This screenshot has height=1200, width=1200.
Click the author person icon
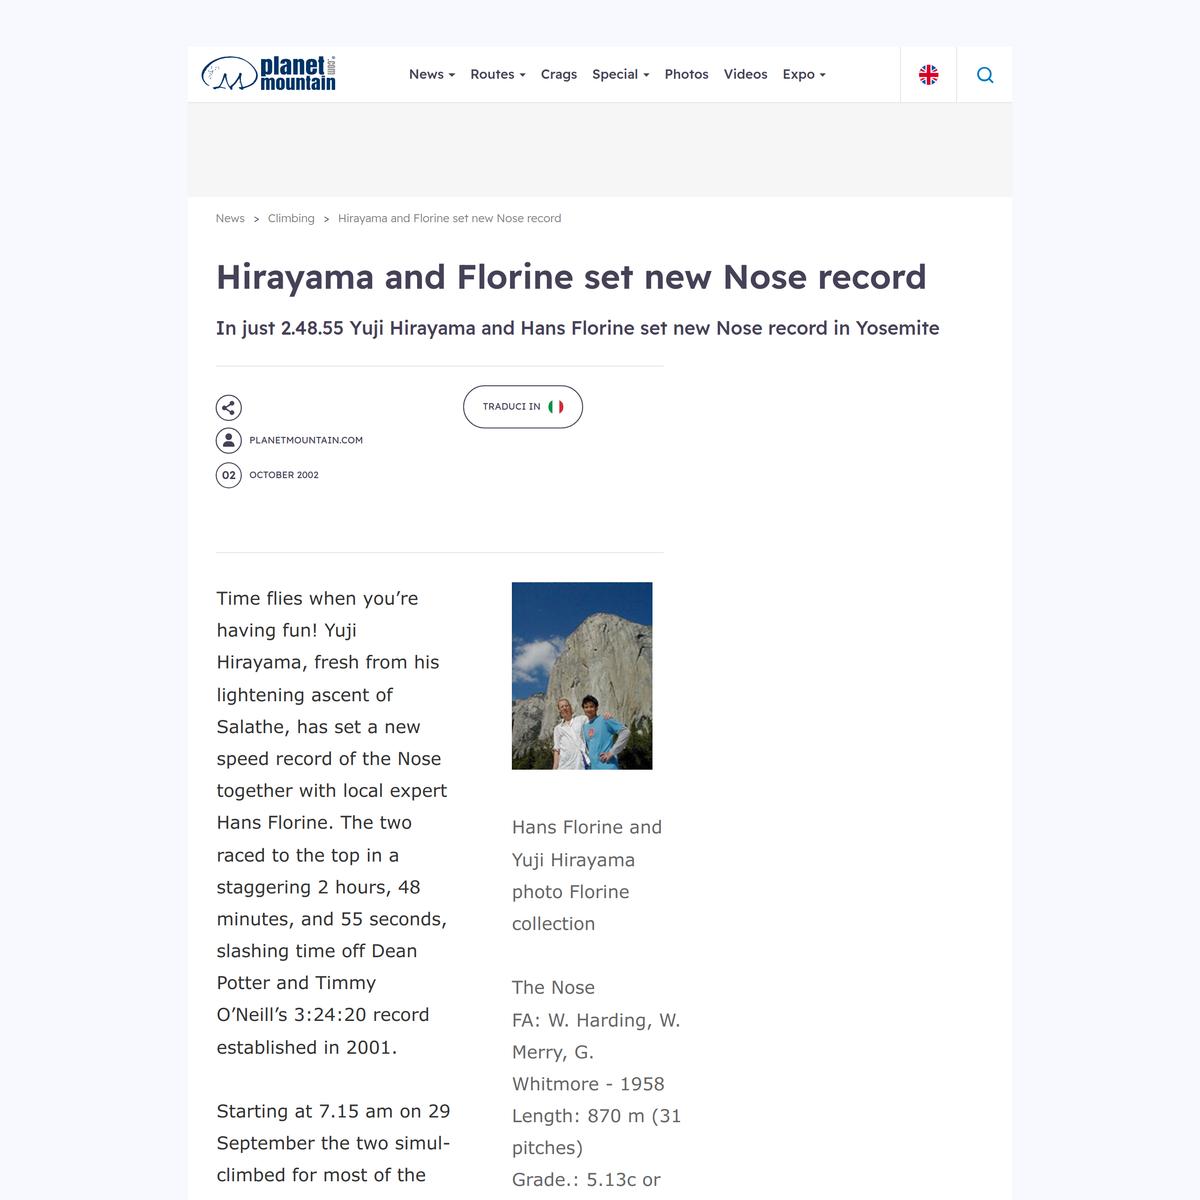[x=229, y=440]
